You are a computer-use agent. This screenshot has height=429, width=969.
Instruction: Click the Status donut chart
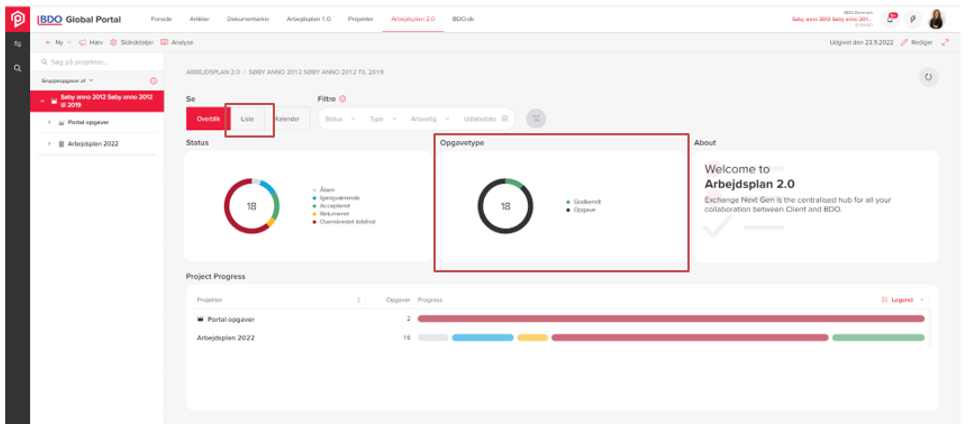(x=252, y=206)
